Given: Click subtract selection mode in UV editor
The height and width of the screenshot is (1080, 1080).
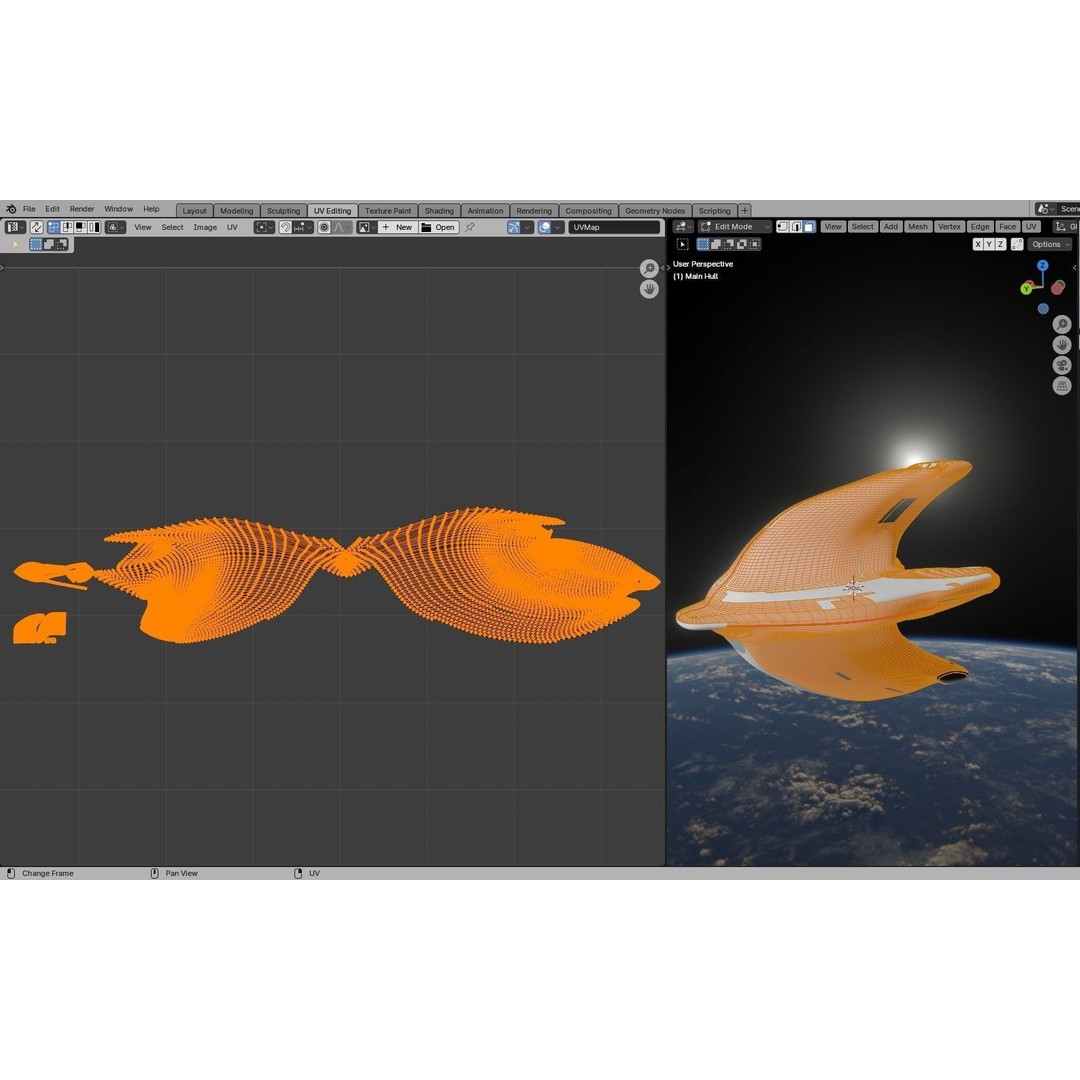Looking at the screenshot, I should (x=62, y=244).
